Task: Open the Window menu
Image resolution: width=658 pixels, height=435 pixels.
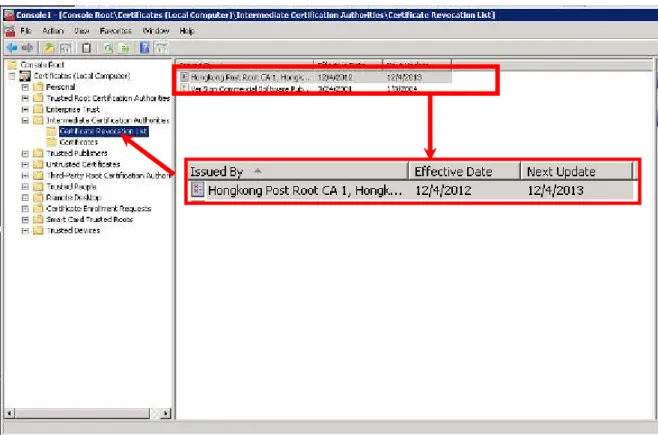Action: click(156, 31)
